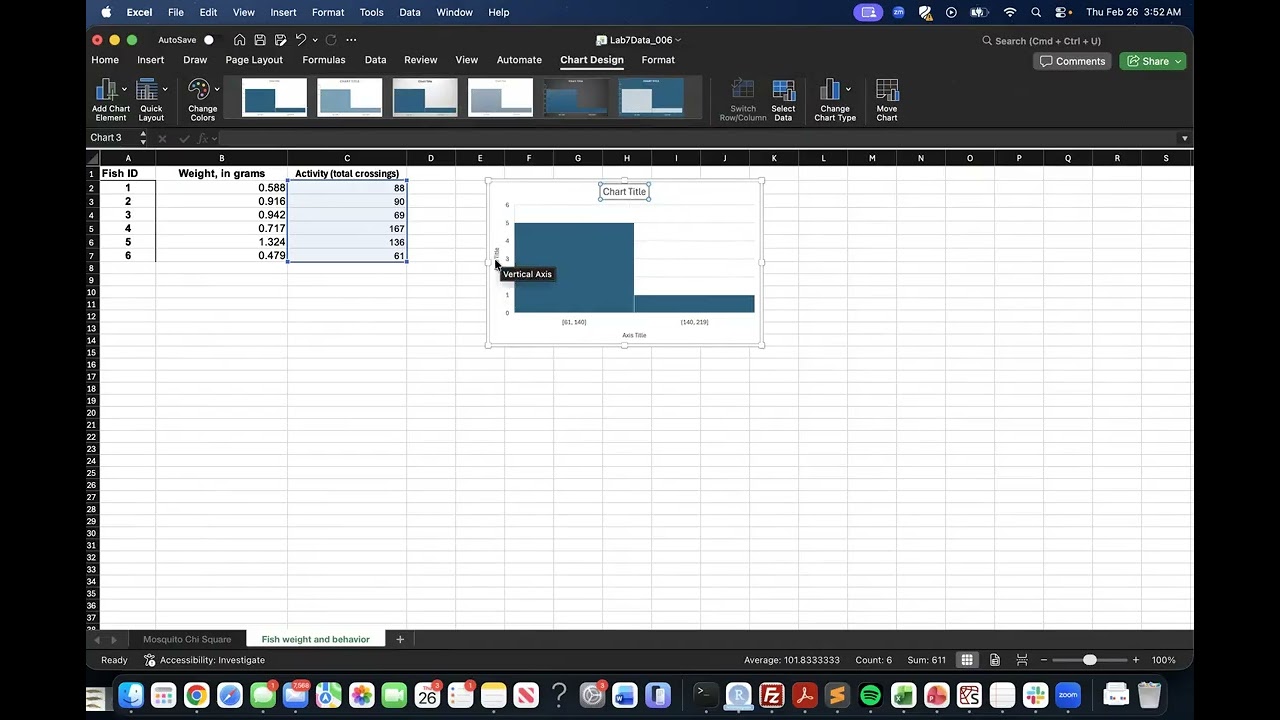1280x720 pixels.
Task: Click the Undo arrow icon
Action: coord(300,40)
